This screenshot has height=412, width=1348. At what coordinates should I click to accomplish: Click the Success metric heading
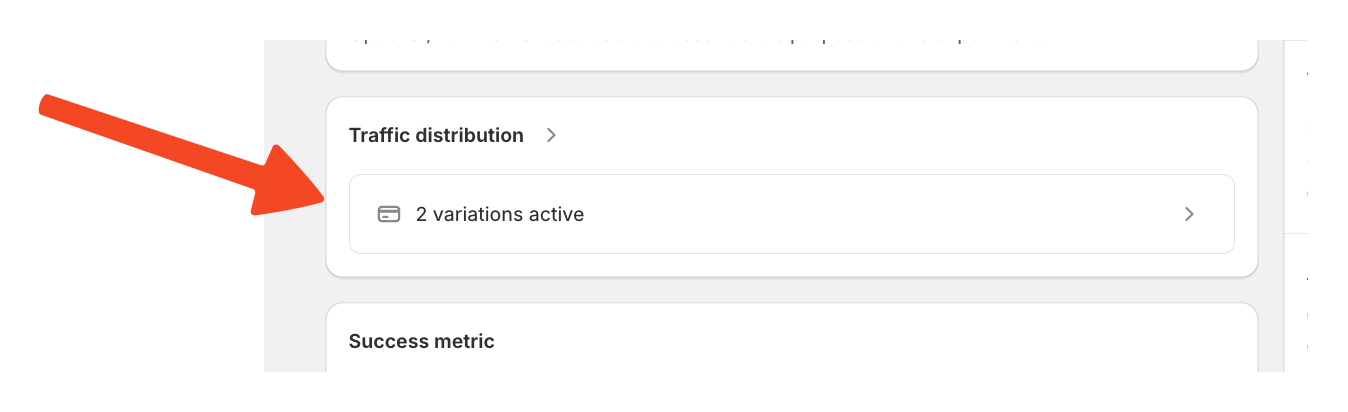pyautogui.click(x=421, y=341)
